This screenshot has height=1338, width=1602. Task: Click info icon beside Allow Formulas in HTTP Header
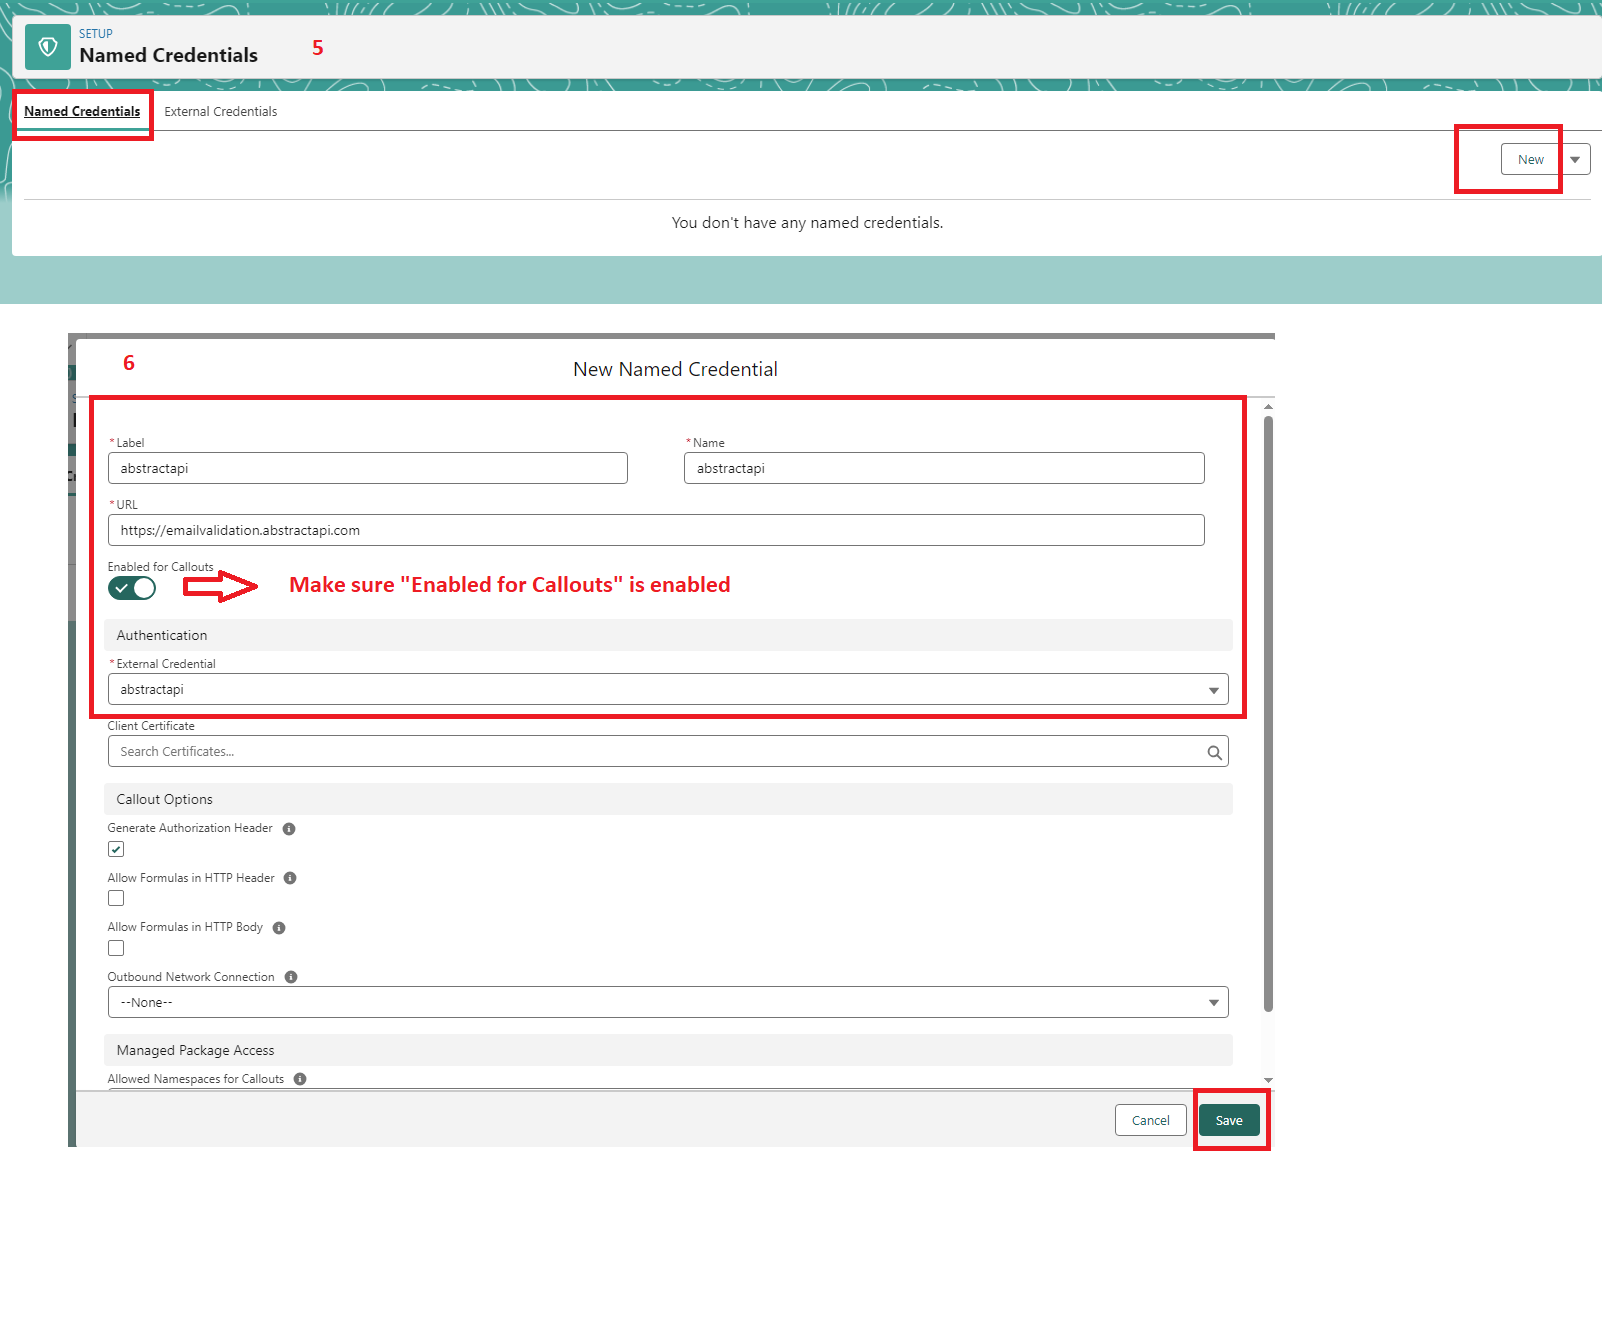[290, 878]
